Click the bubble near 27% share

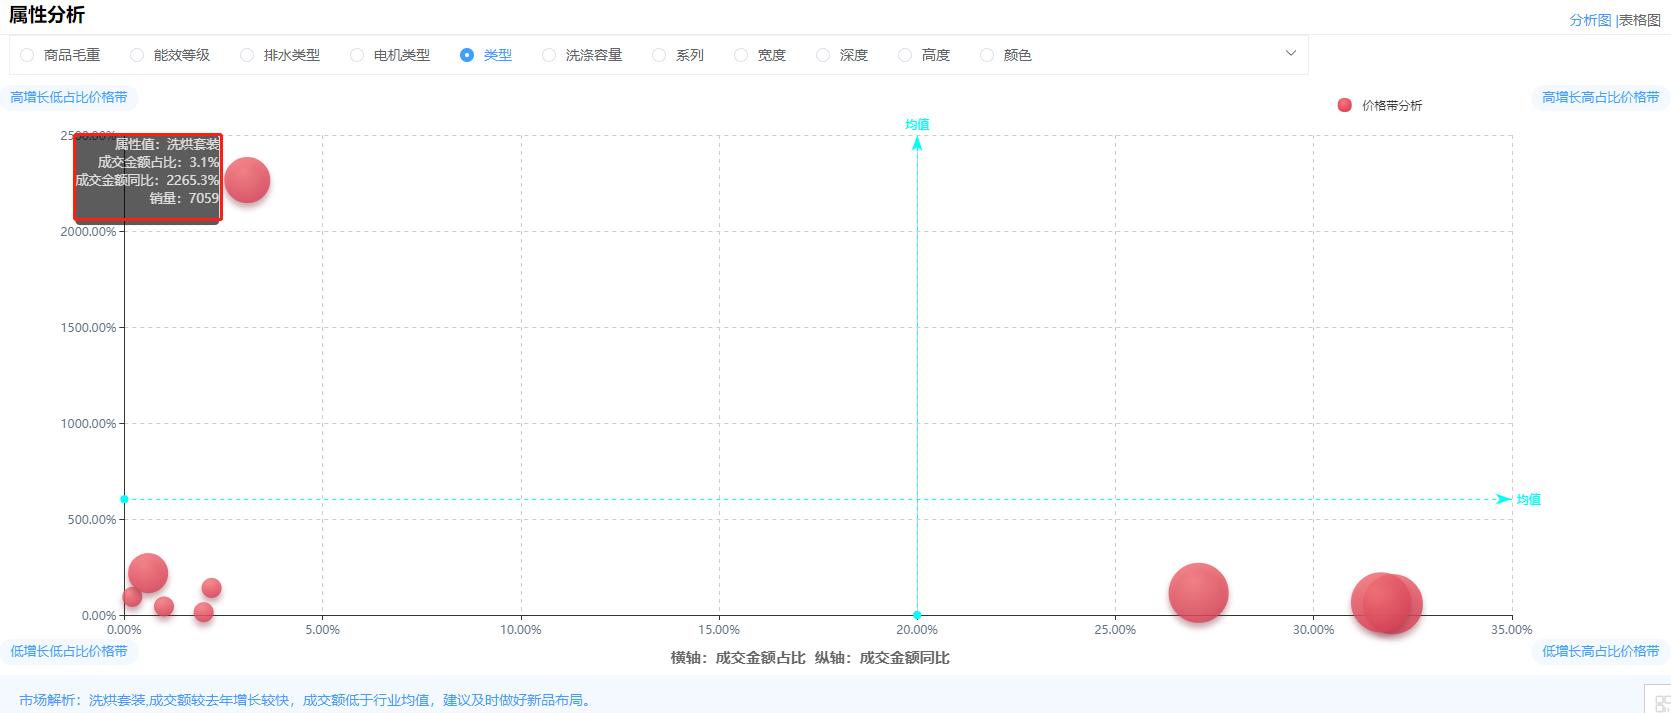click(x=1198, y=593)
